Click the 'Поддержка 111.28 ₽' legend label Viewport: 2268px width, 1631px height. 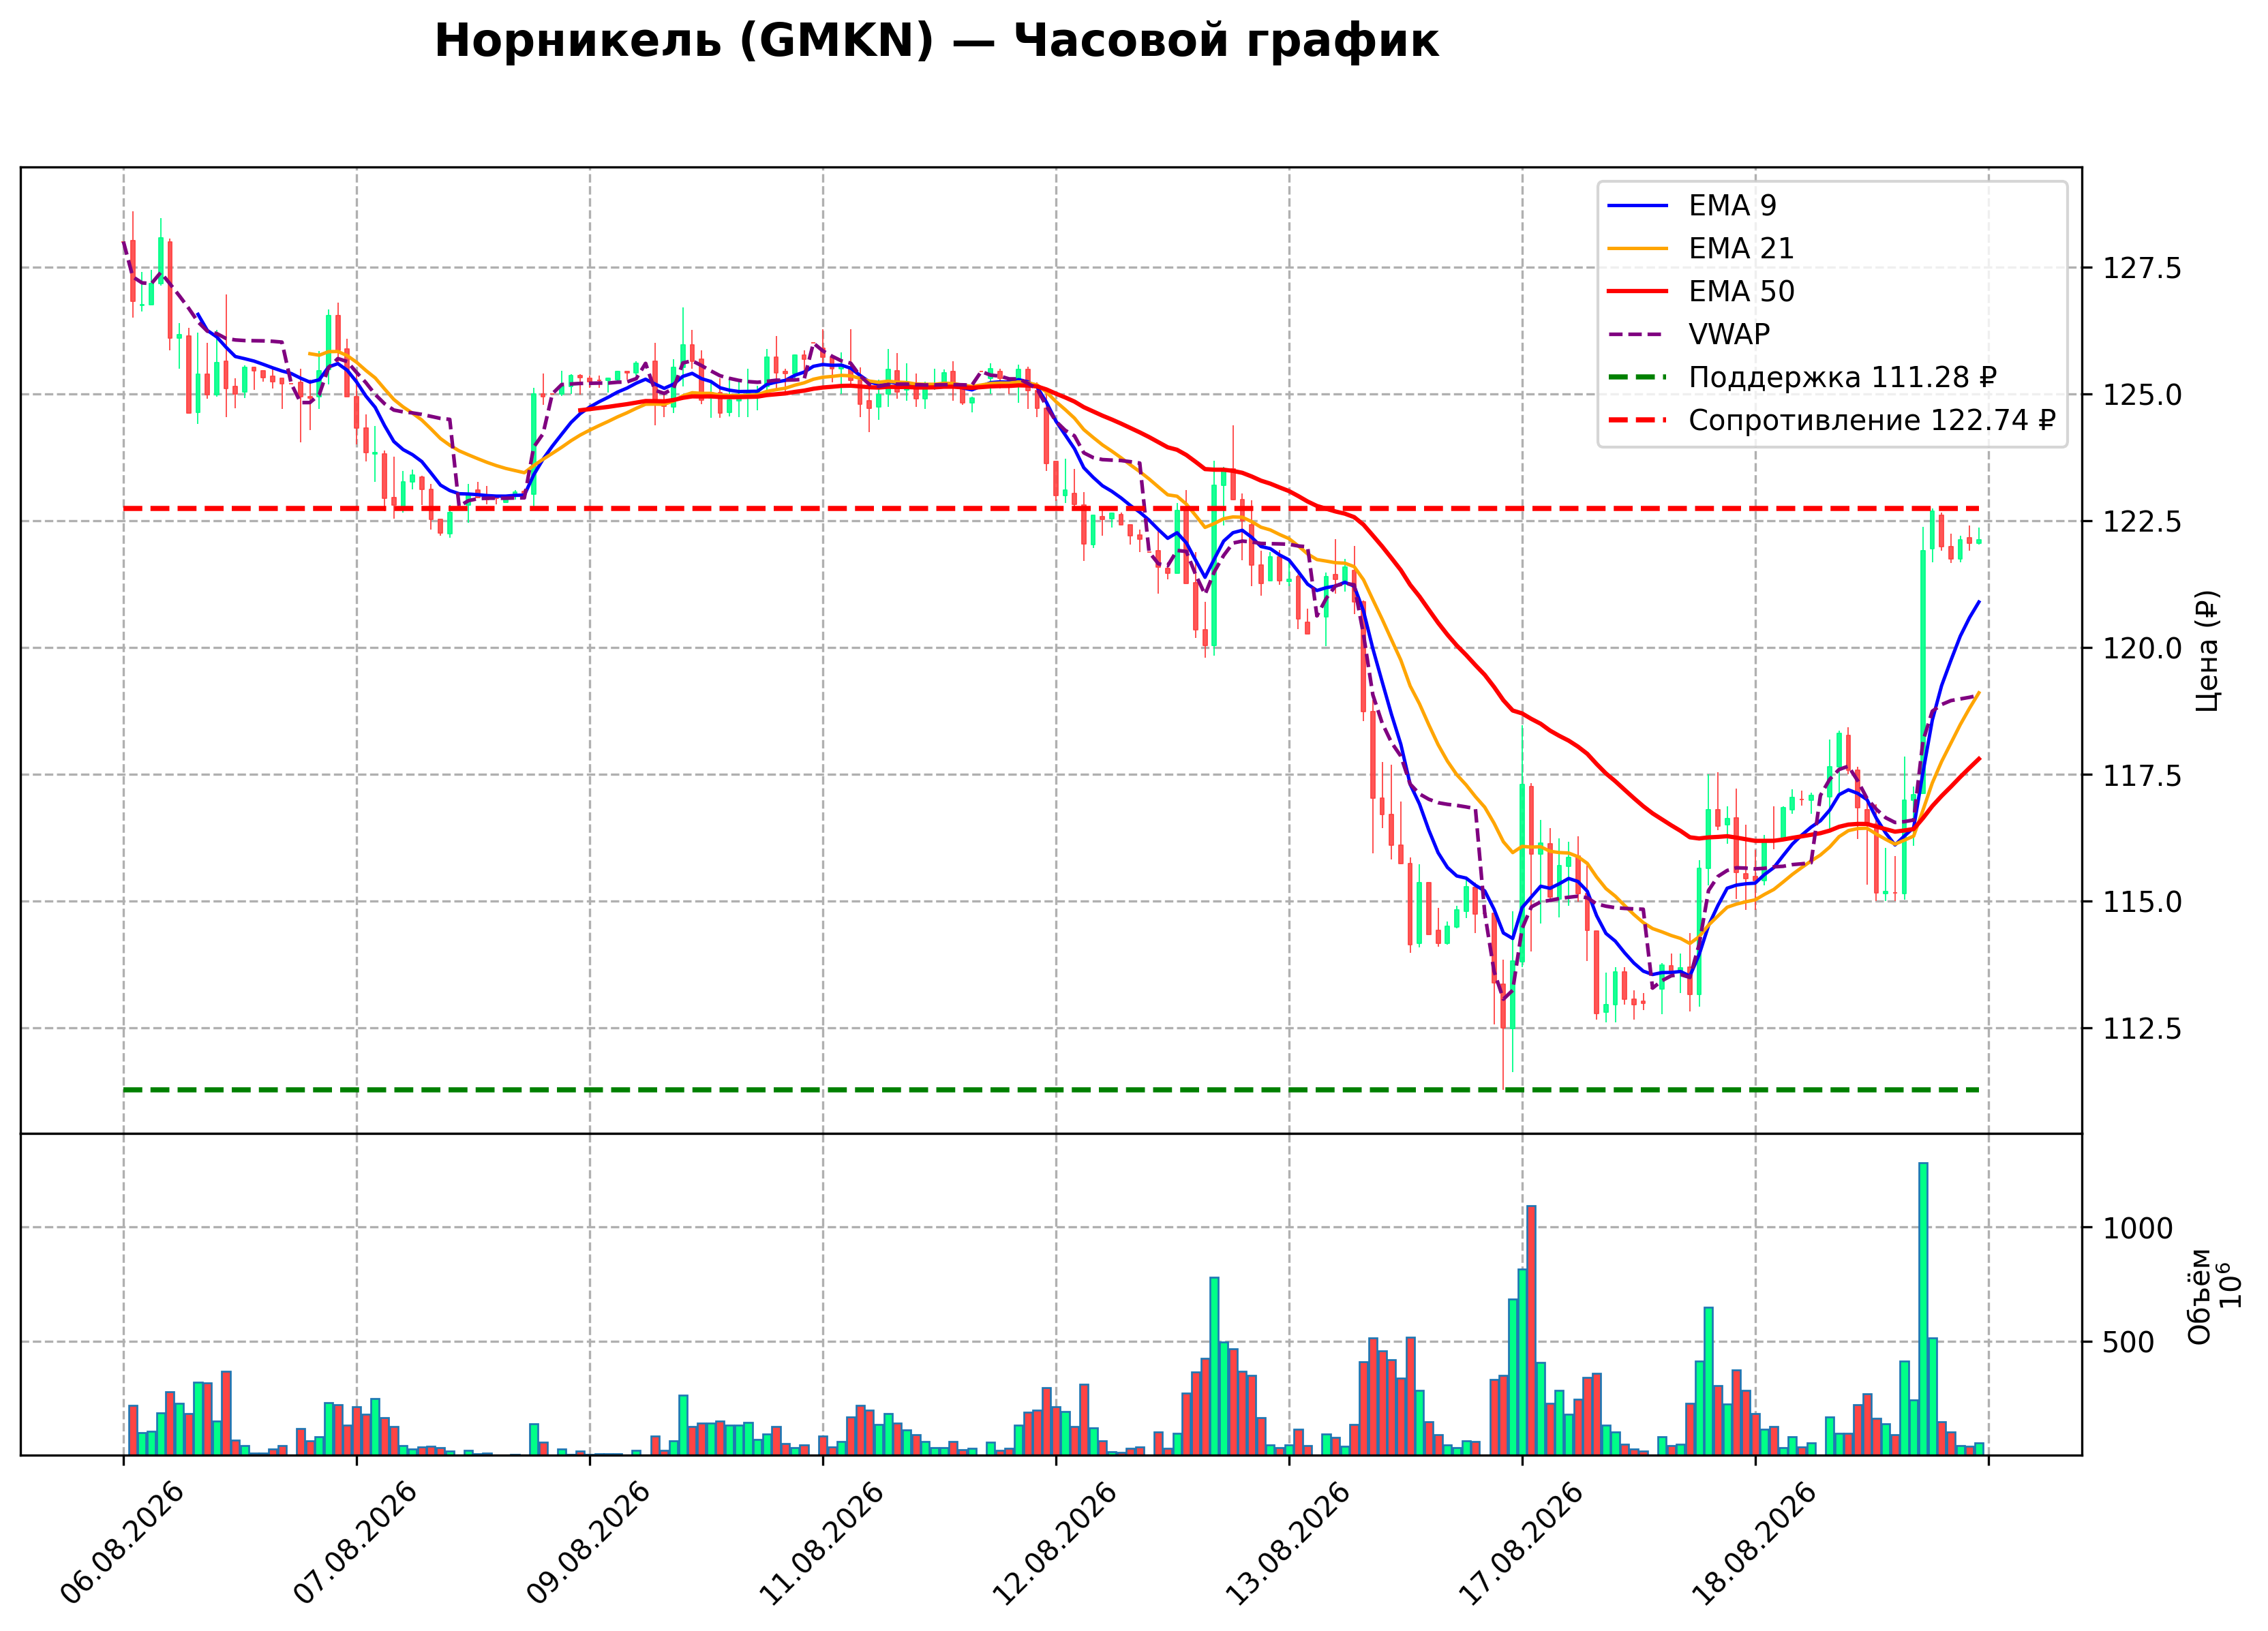tap(1842, 377)
